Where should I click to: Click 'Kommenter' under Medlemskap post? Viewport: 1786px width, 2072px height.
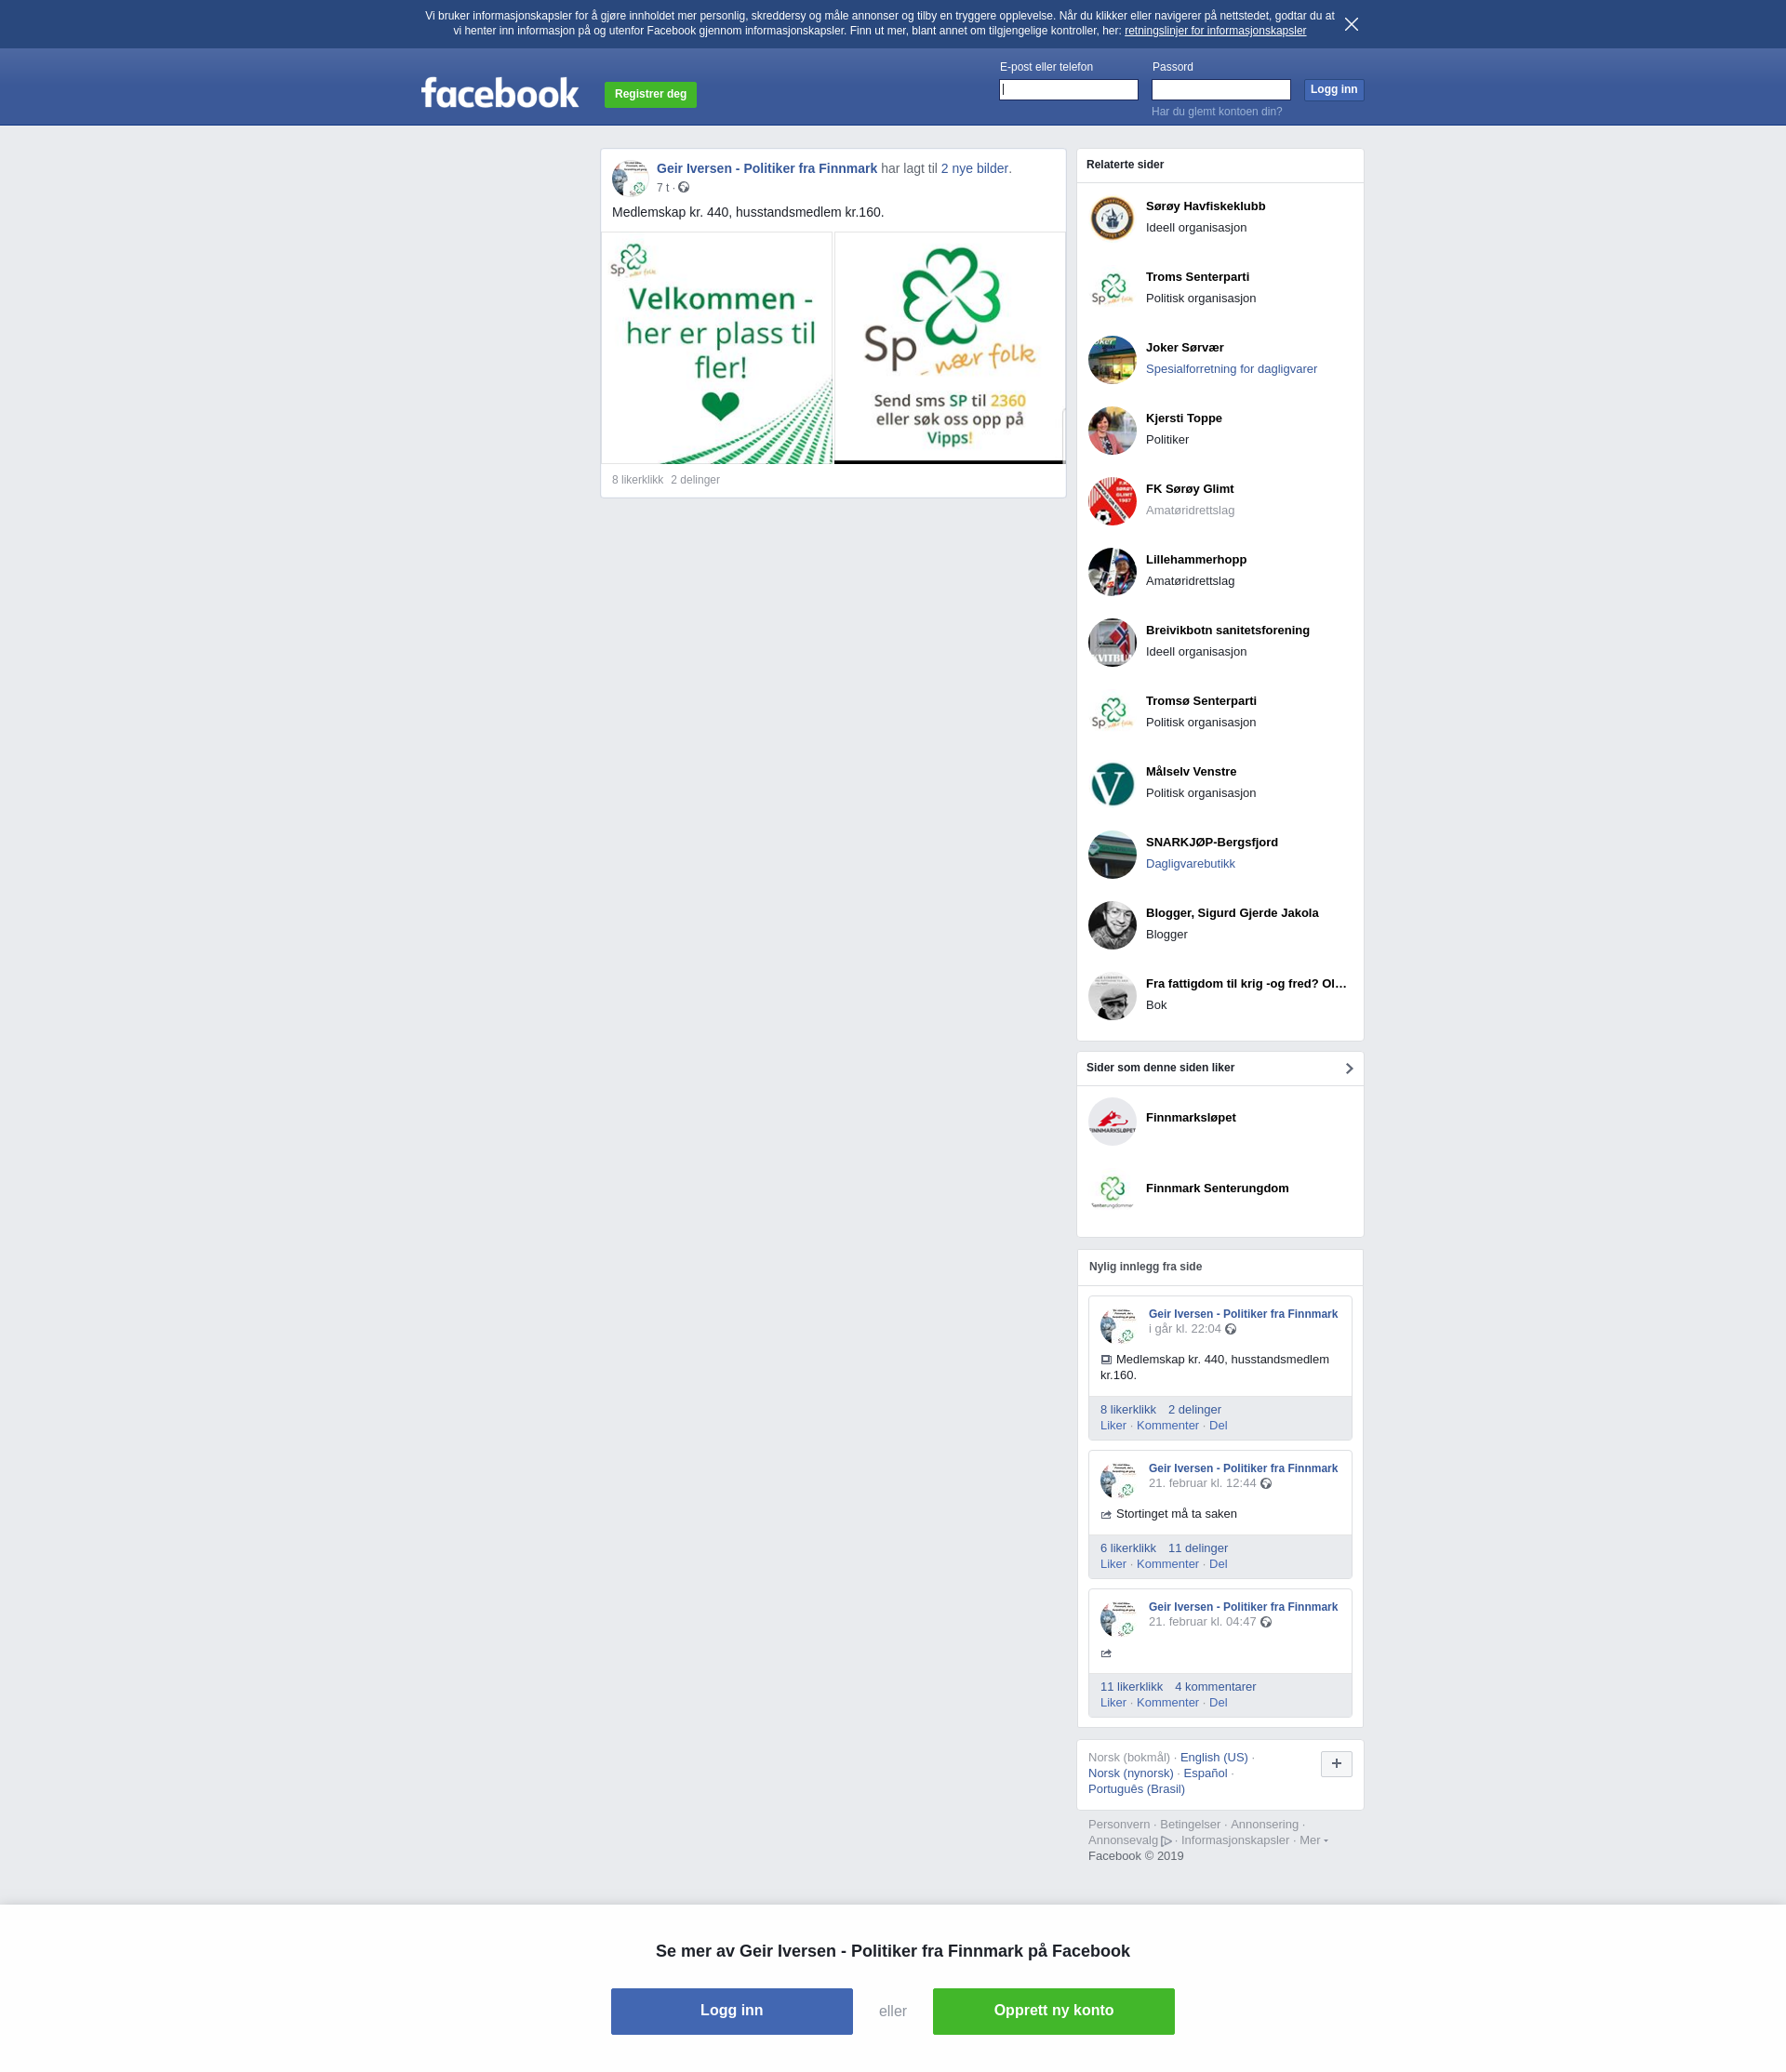coord(1167,1425)
